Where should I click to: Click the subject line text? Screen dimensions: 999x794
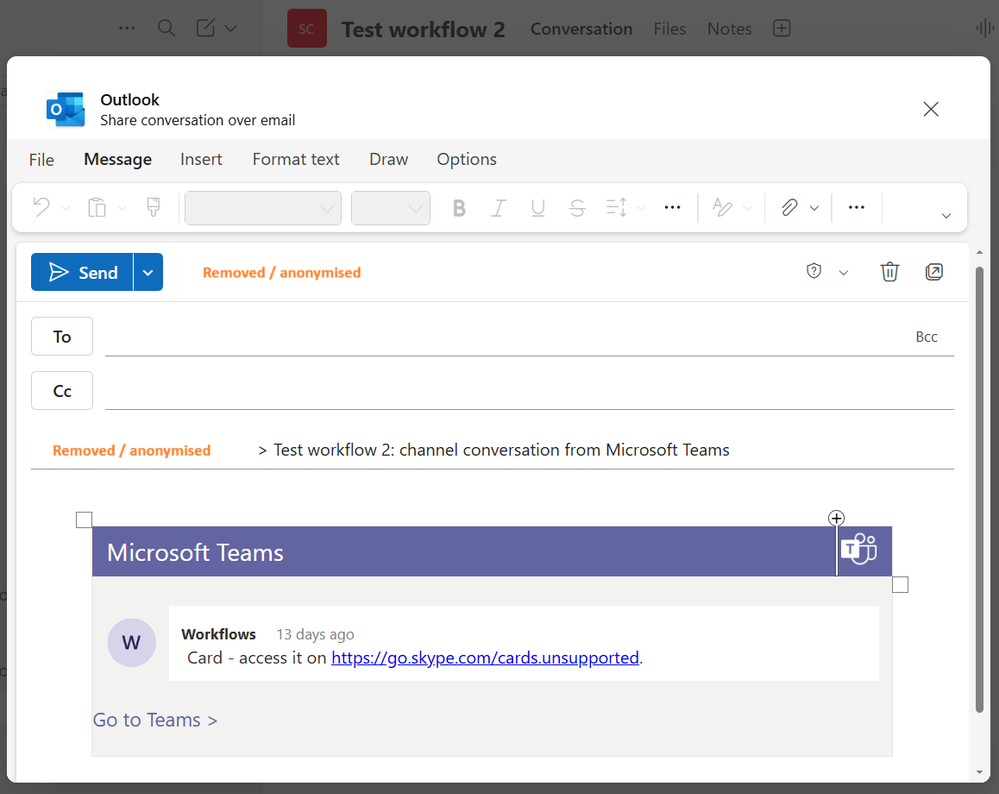point(494,450)
